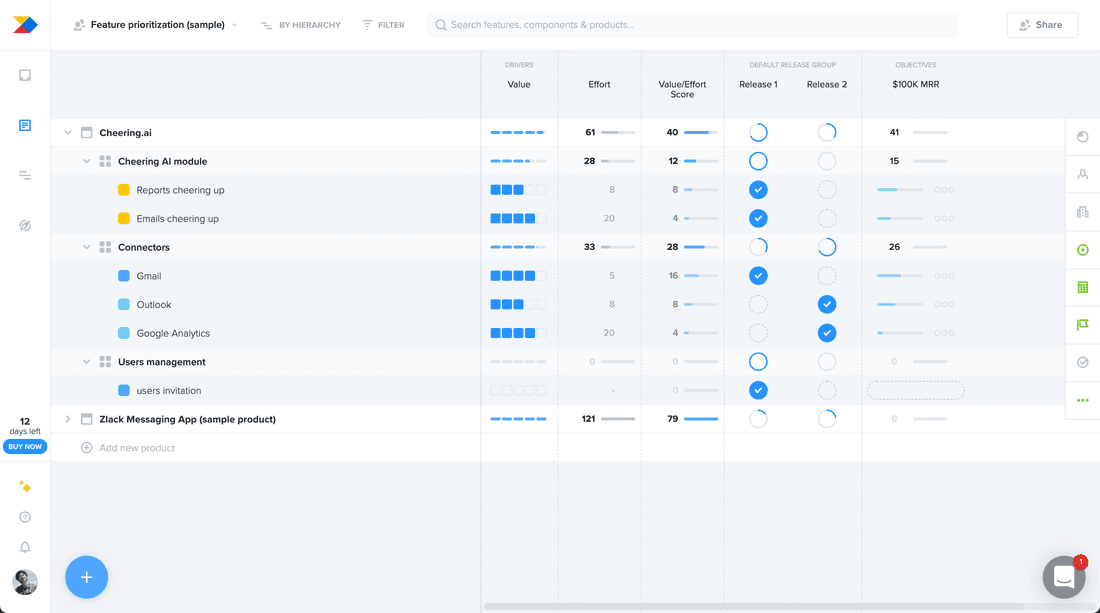The image size is (1100, 613).
Task: Open the Insights board in the left sidebar
Action: [x=24, y=226]
